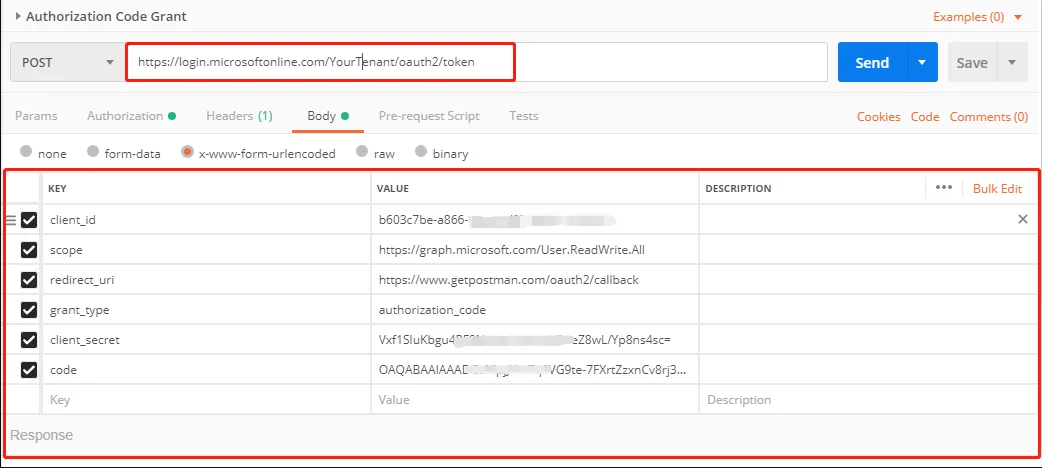This screenshot has width=1042, height=468.
Task: Click the redirect_uri key cell
Action: click(206, 280)
